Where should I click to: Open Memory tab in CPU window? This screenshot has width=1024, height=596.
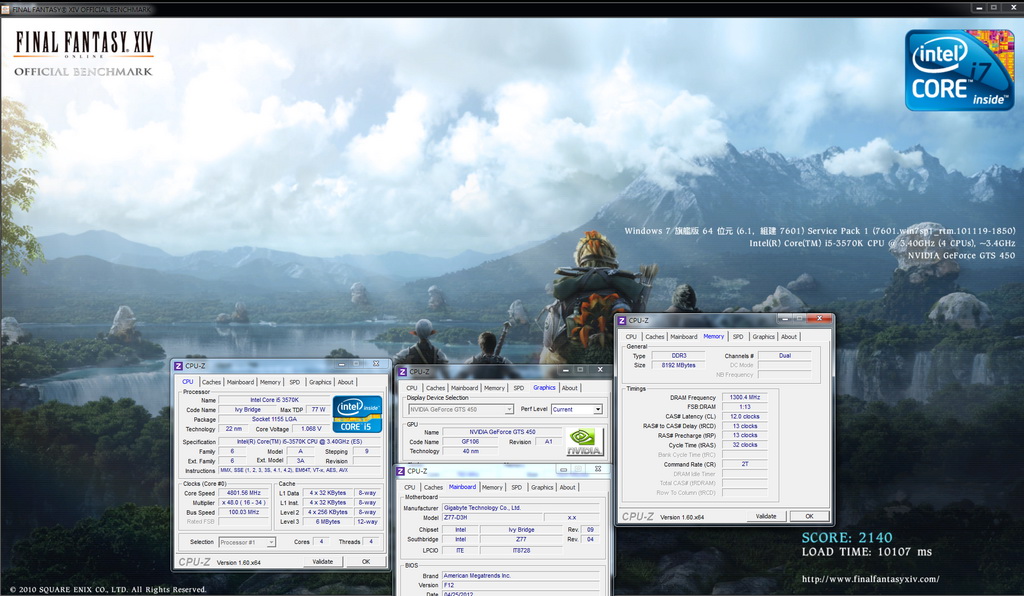[x=270, y=382]
